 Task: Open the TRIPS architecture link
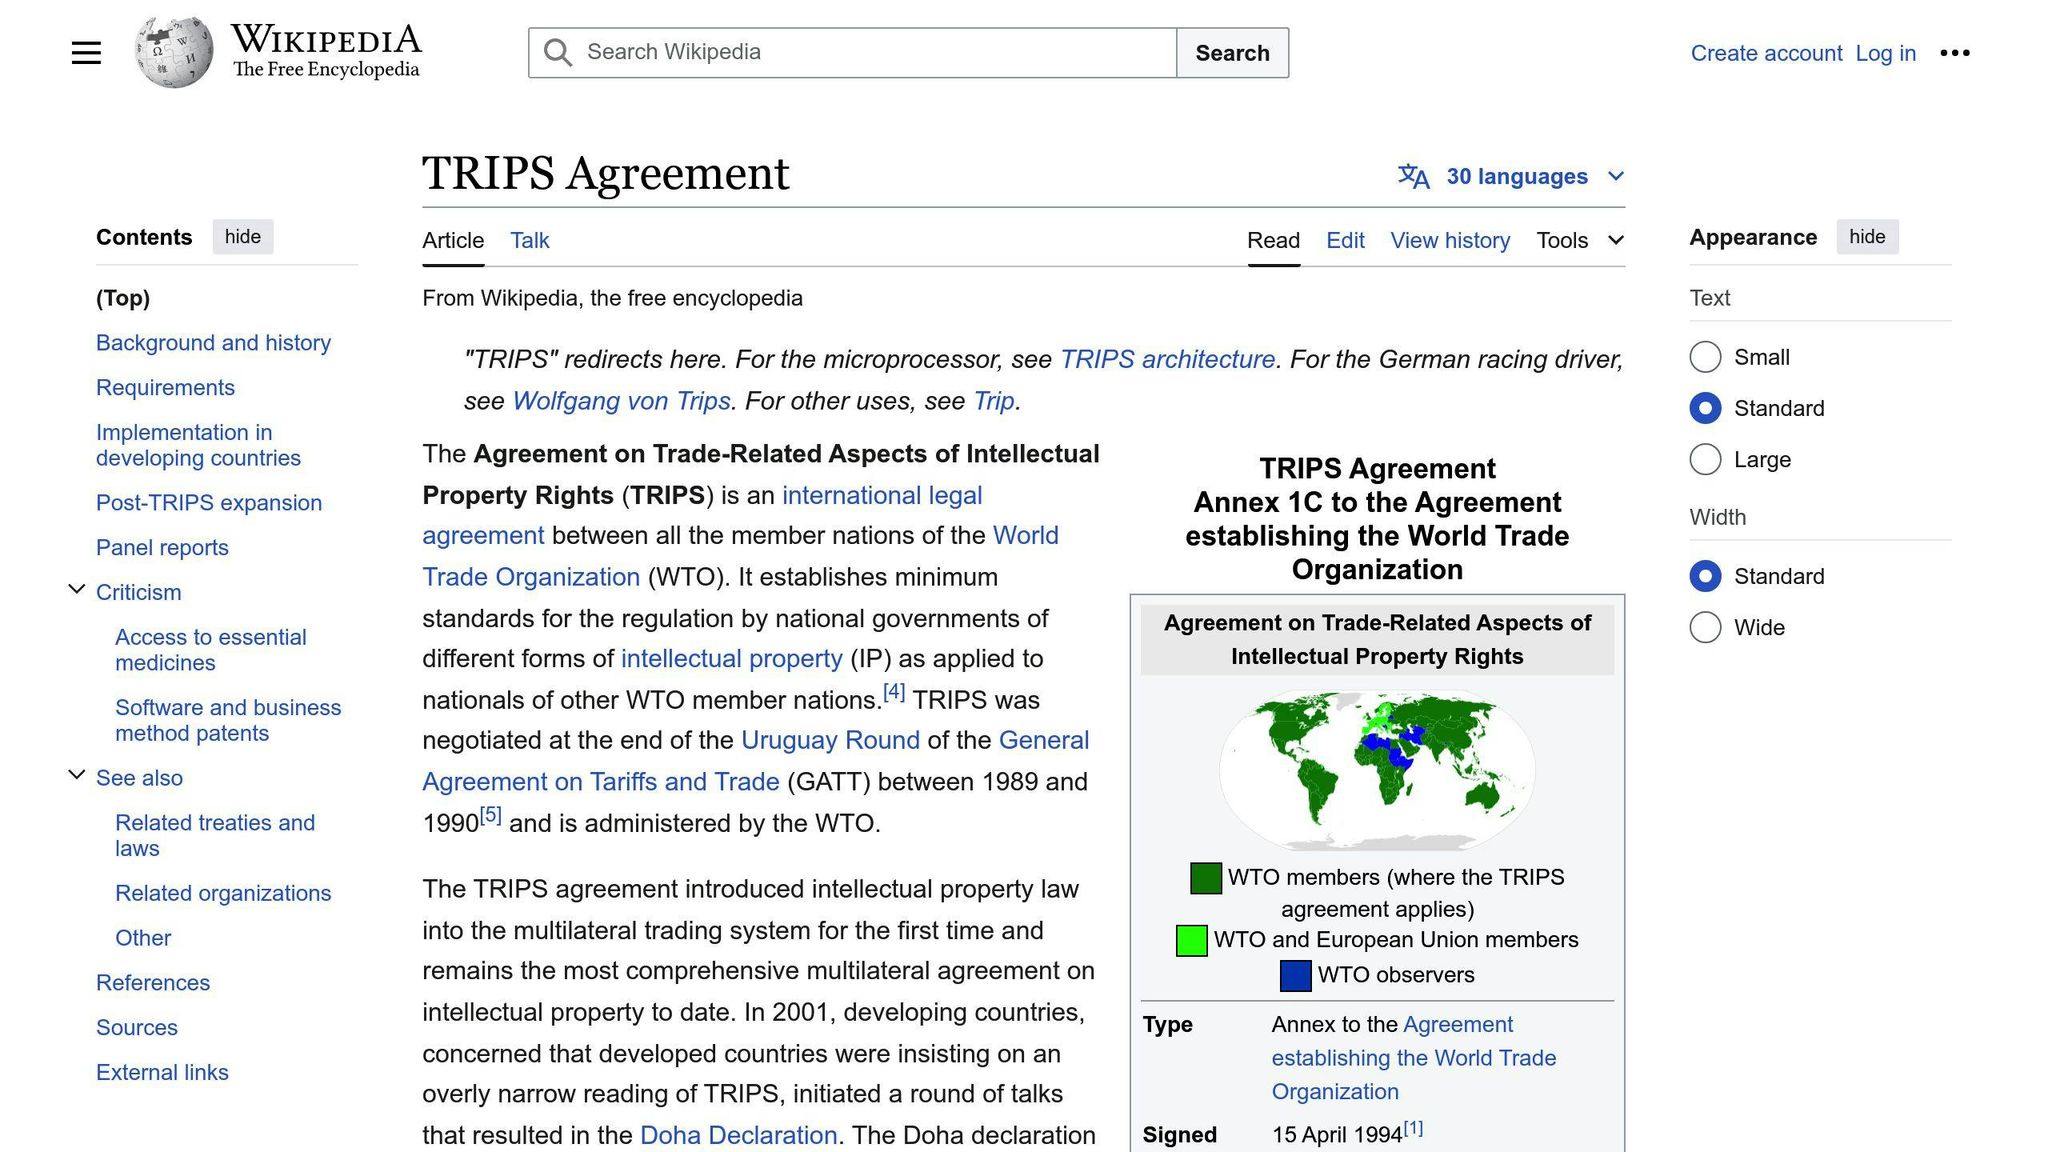click(x=1167, y=359)
